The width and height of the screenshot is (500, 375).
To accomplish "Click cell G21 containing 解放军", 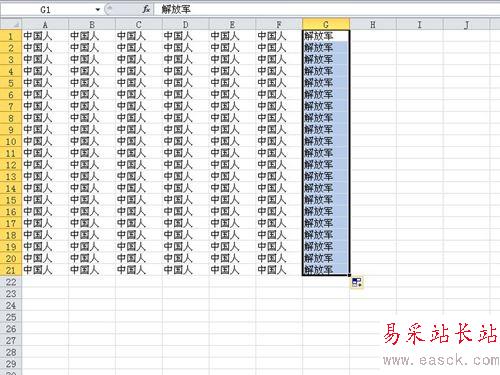I will (326, 270).
